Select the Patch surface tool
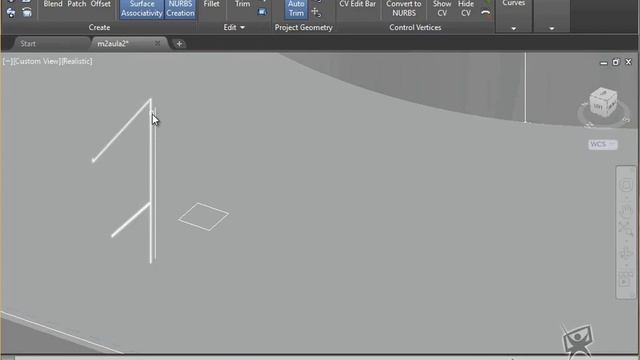 pos(77,4)
